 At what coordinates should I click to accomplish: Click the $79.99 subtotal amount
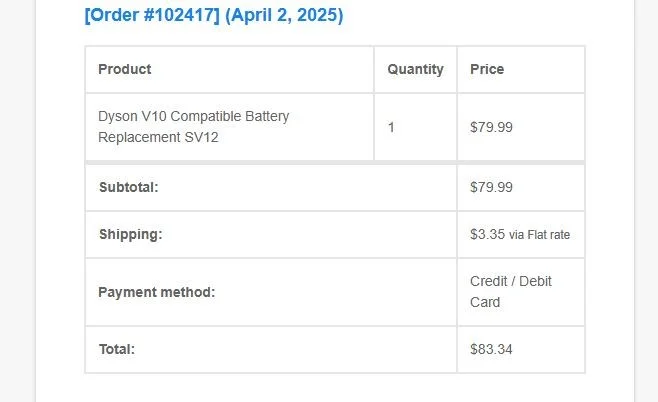[491, 187]
